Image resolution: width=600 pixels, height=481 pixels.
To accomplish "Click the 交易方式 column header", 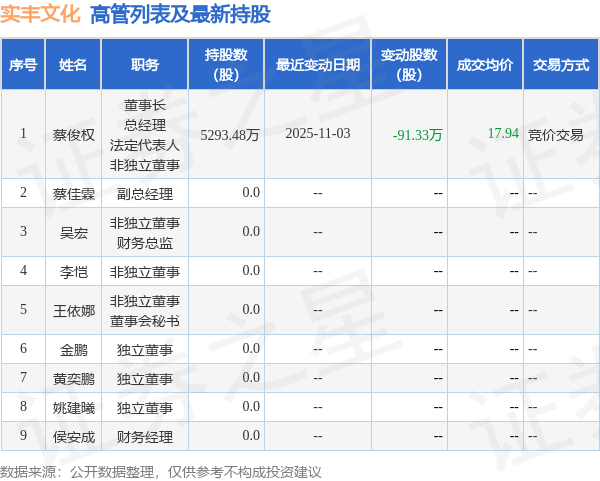I will [x=561, y=65].
